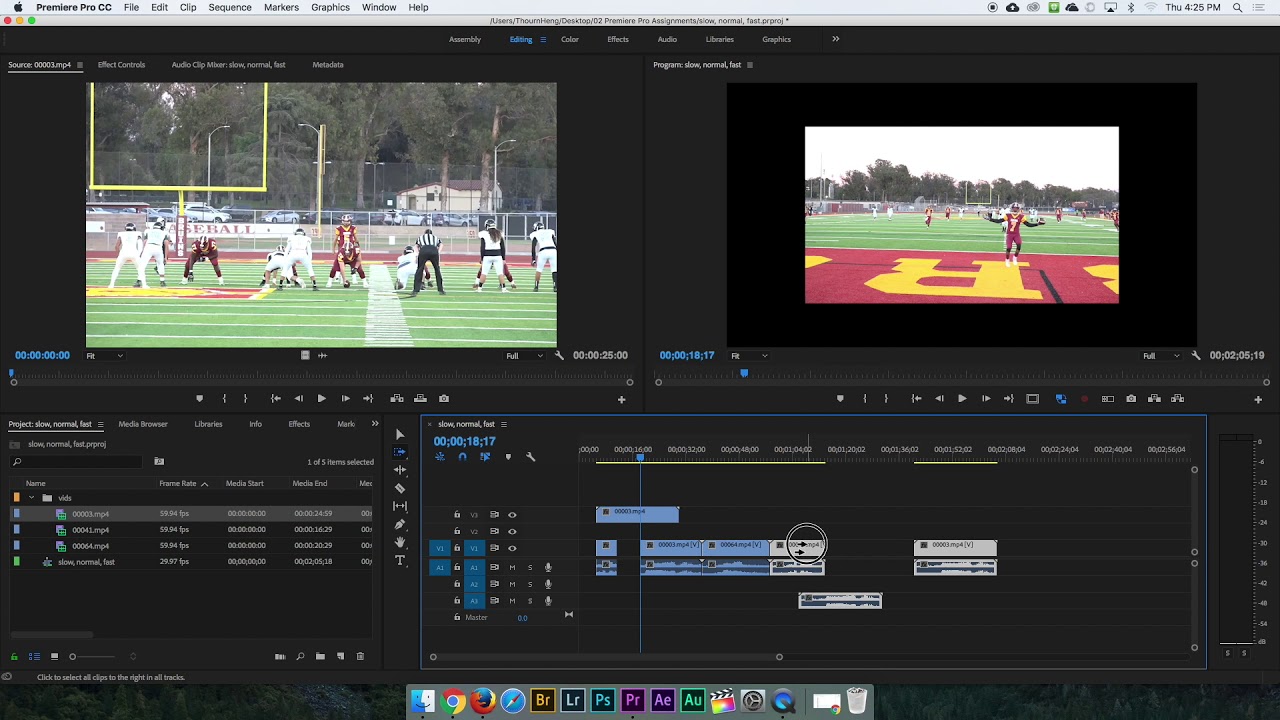1280x720 pixels.
Task: Toggle lock on video track V2
Action: [457, 531]
